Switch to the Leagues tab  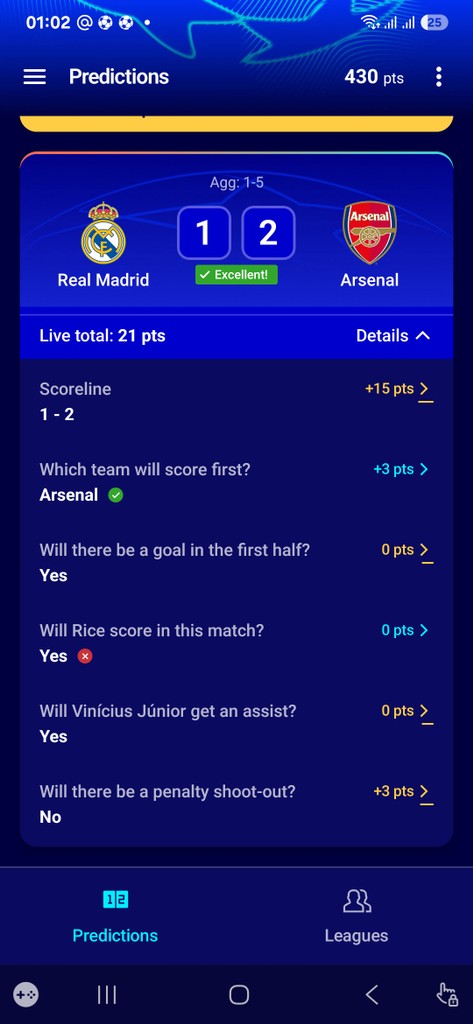tap(356, 916)
